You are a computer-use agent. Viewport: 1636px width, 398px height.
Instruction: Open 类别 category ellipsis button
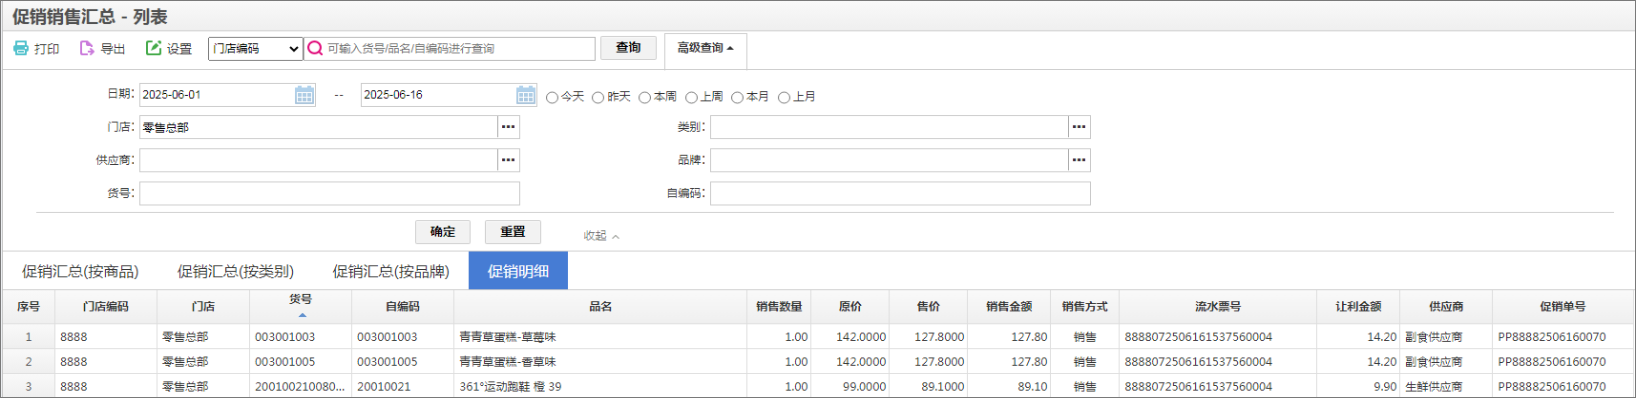click(x=1079, y=127)
